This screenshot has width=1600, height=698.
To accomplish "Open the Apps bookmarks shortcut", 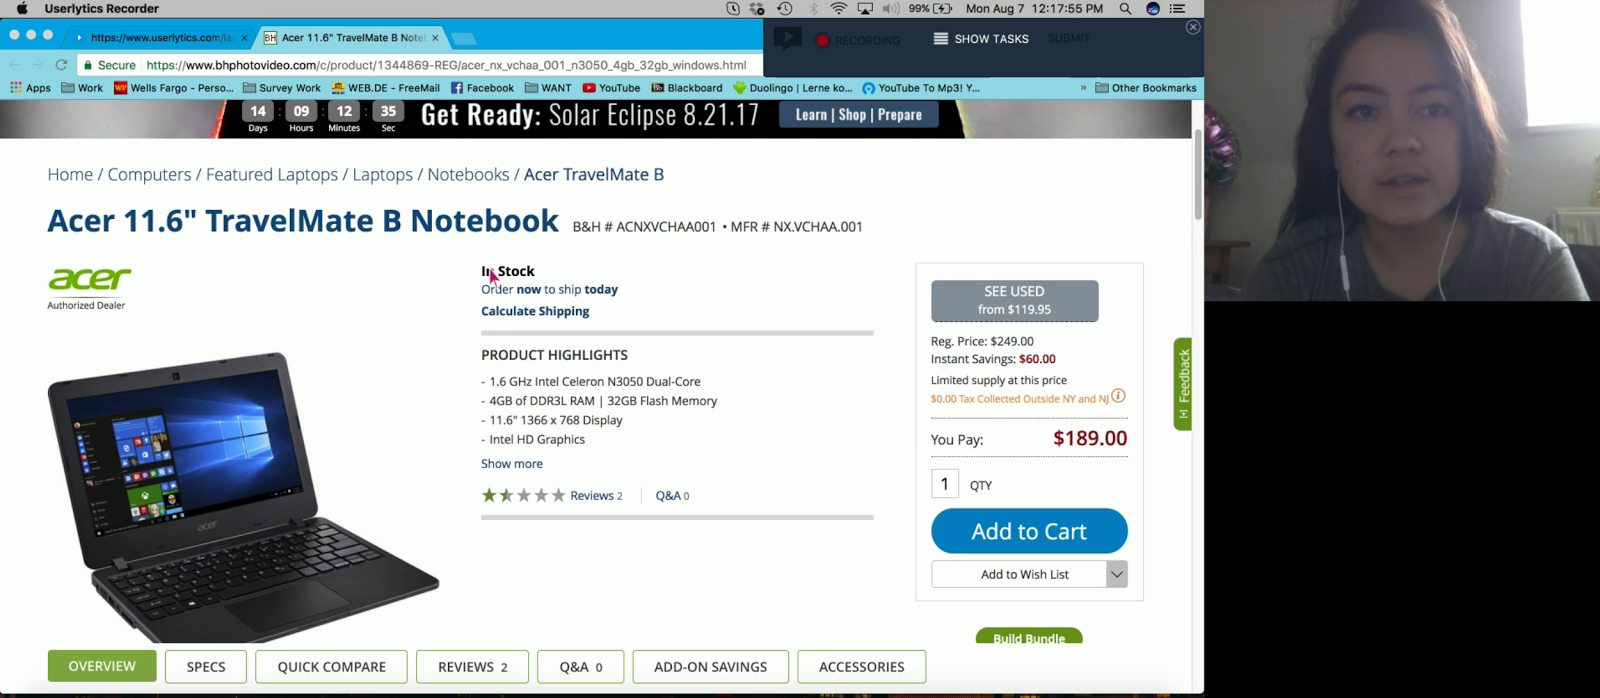I will (30, 88).
